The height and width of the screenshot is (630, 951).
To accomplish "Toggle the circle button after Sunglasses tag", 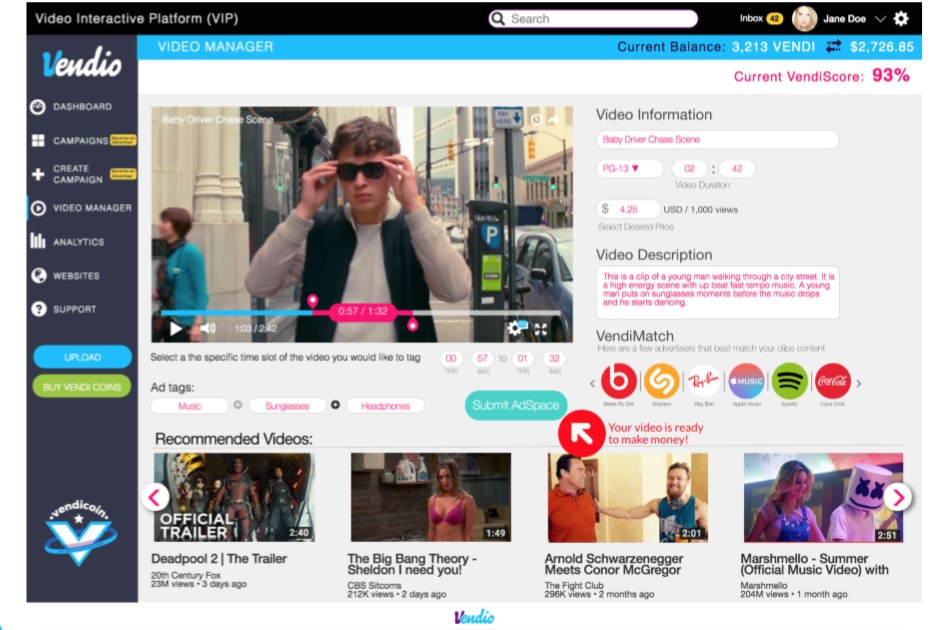I will click(335, 404).
